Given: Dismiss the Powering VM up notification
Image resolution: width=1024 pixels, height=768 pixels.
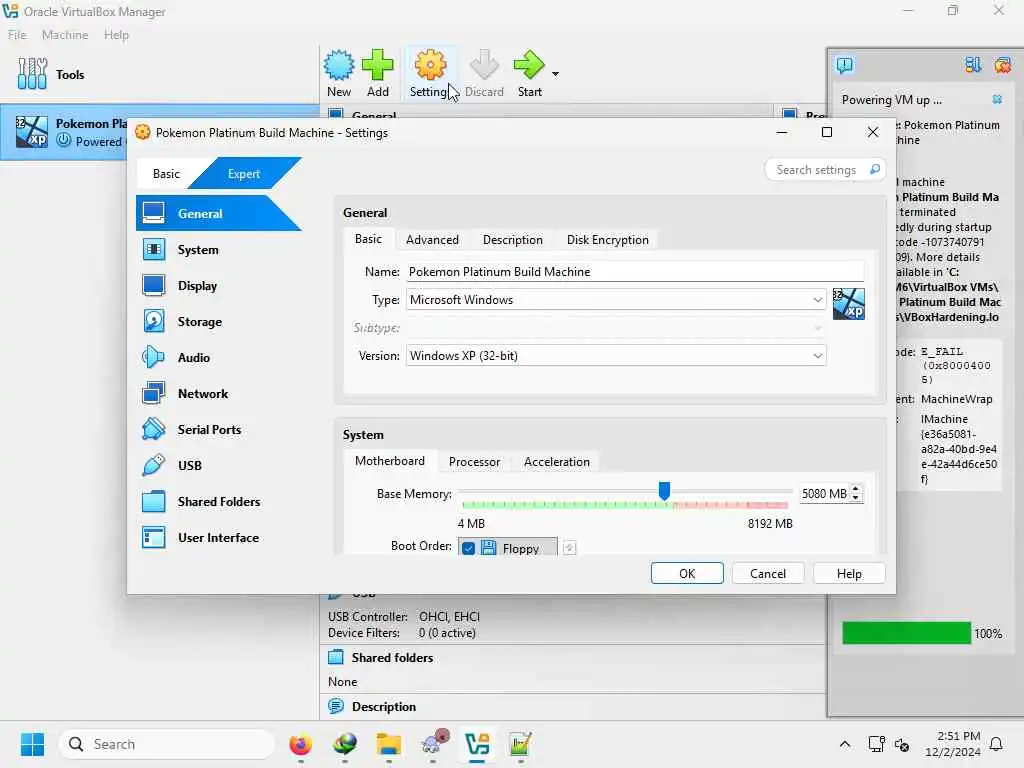Looking at the screenshot, I should point(997,99).
